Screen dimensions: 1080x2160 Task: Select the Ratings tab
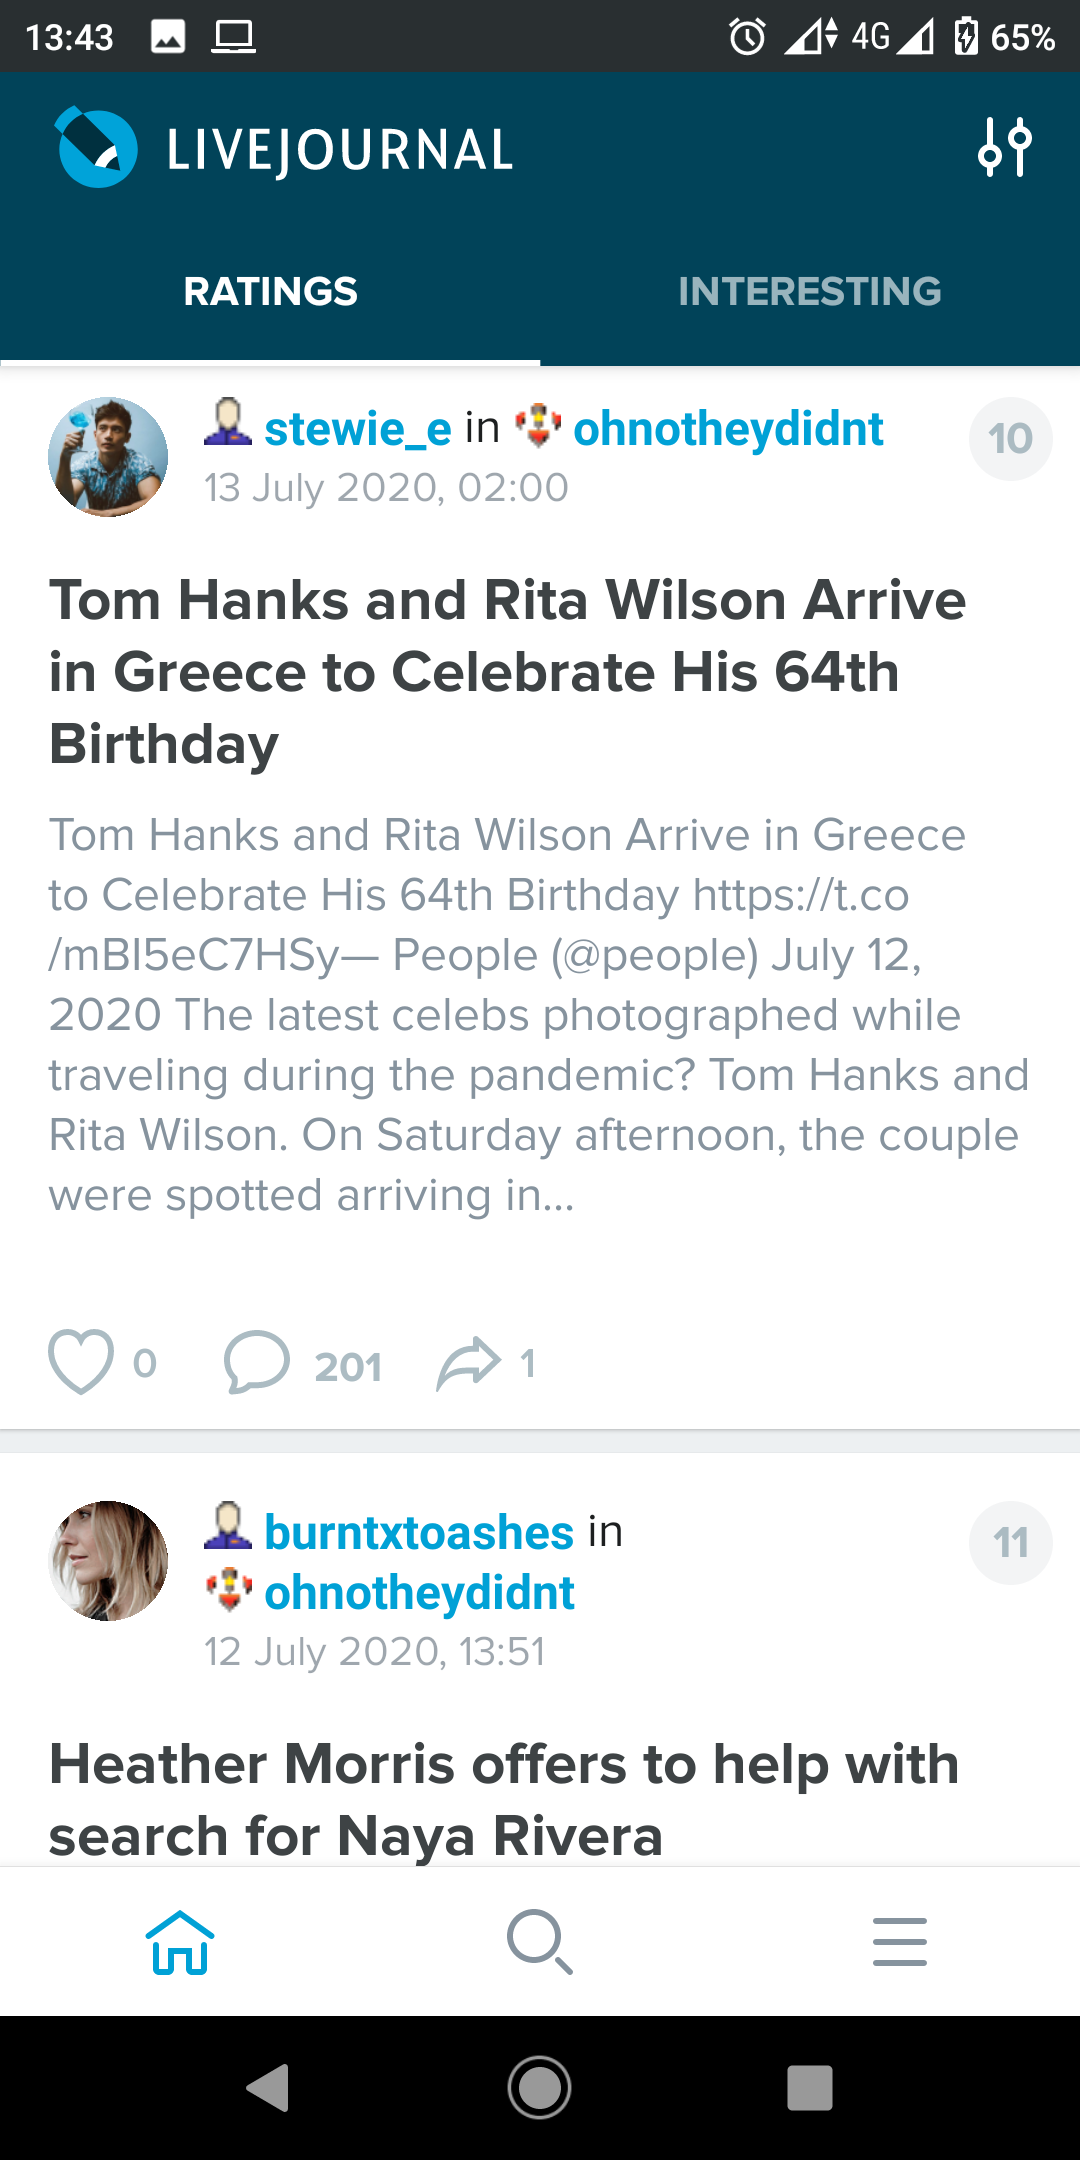(270, 291)
